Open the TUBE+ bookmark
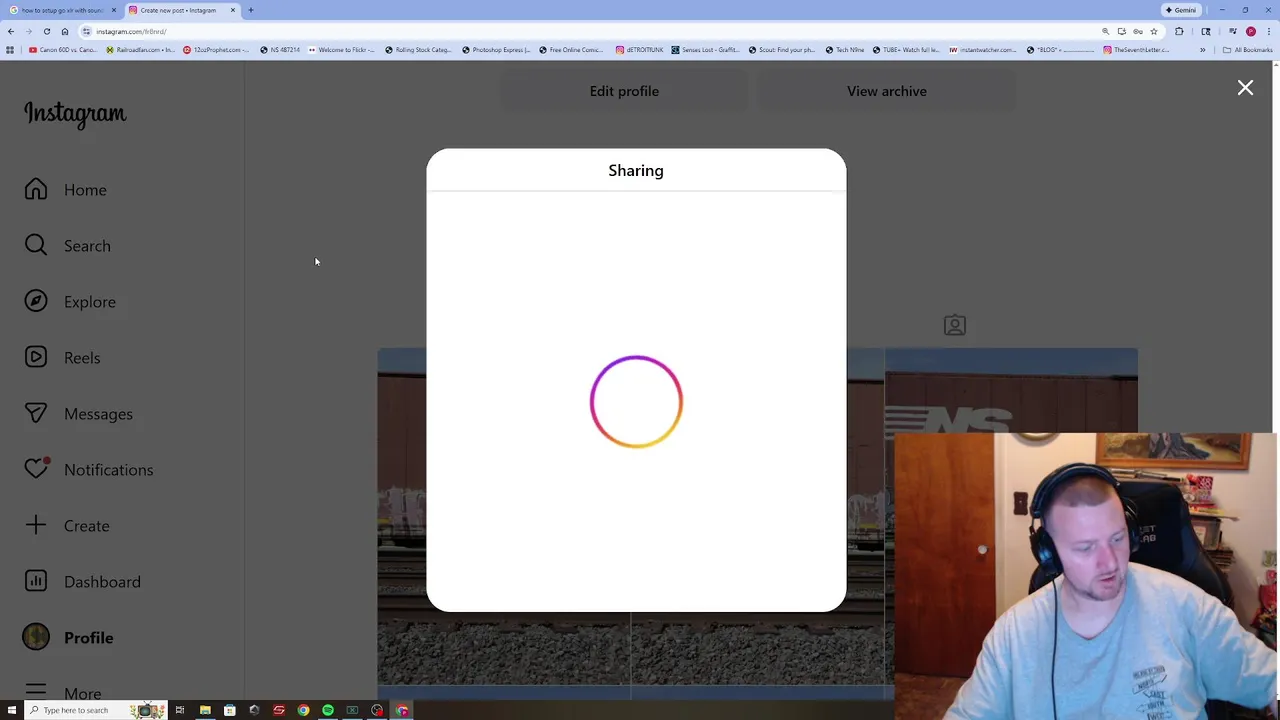Screen dimensions: 1280x720 tap(906, 50)
